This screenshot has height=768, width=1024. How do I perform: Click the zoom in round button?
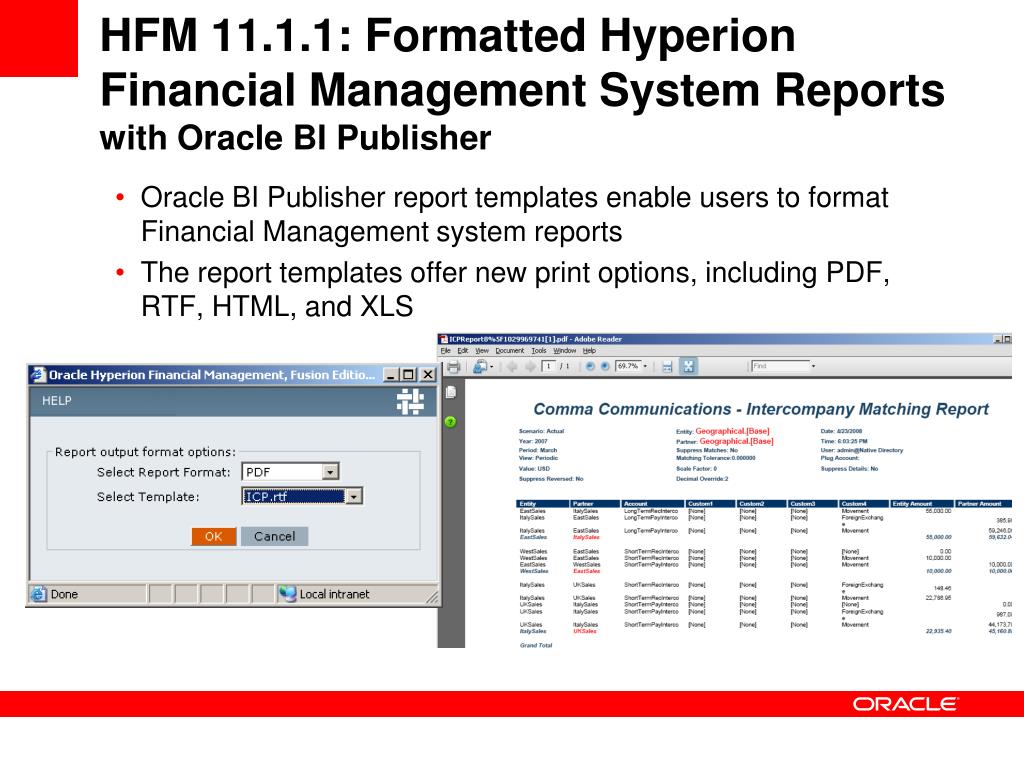(x=605, y=366)
